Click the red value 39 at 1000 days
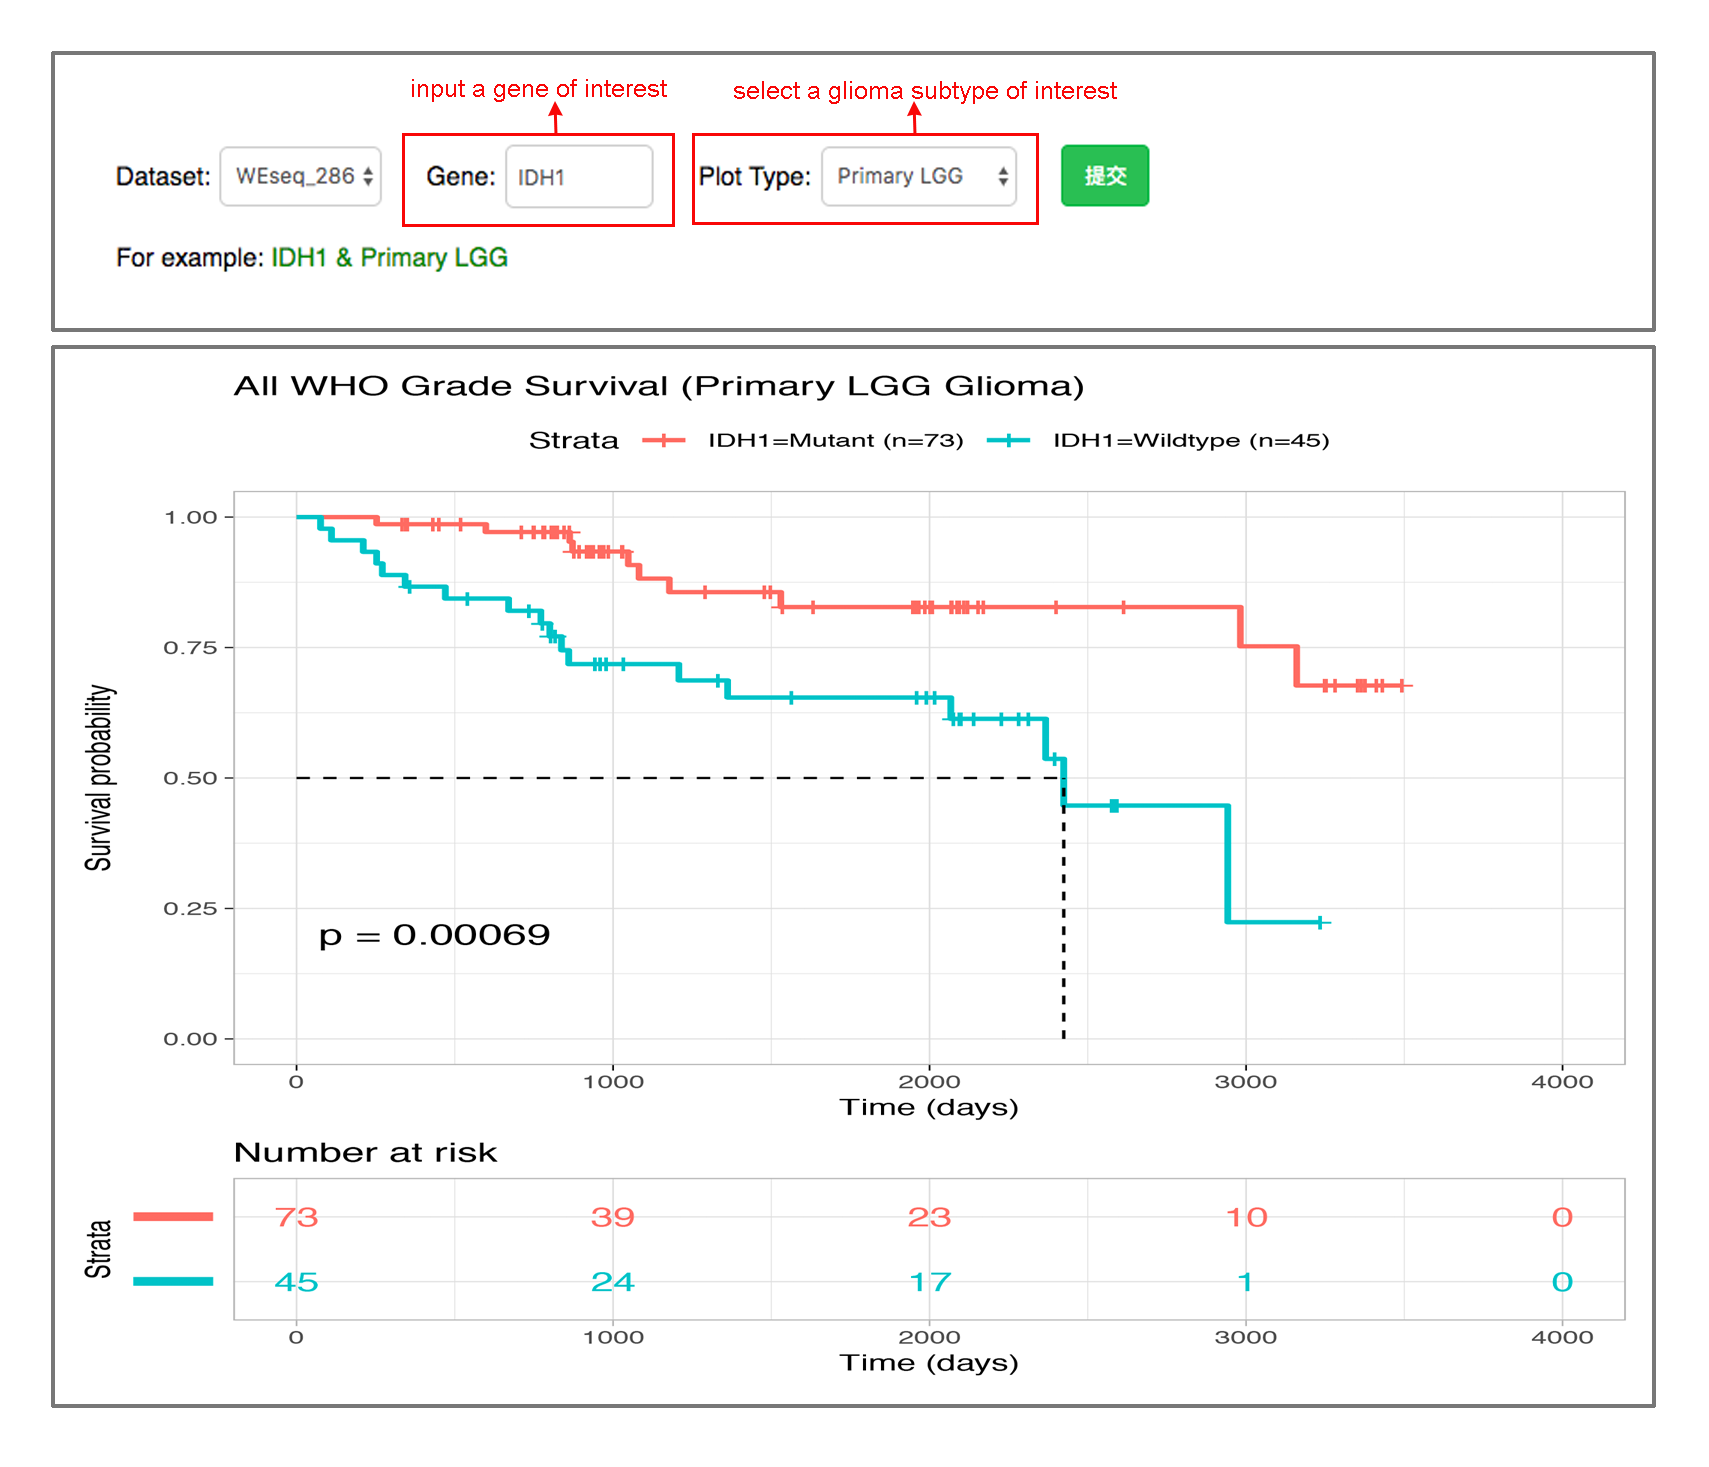This screenshot has width=1709, height=1467. [x=613, y=1217]
